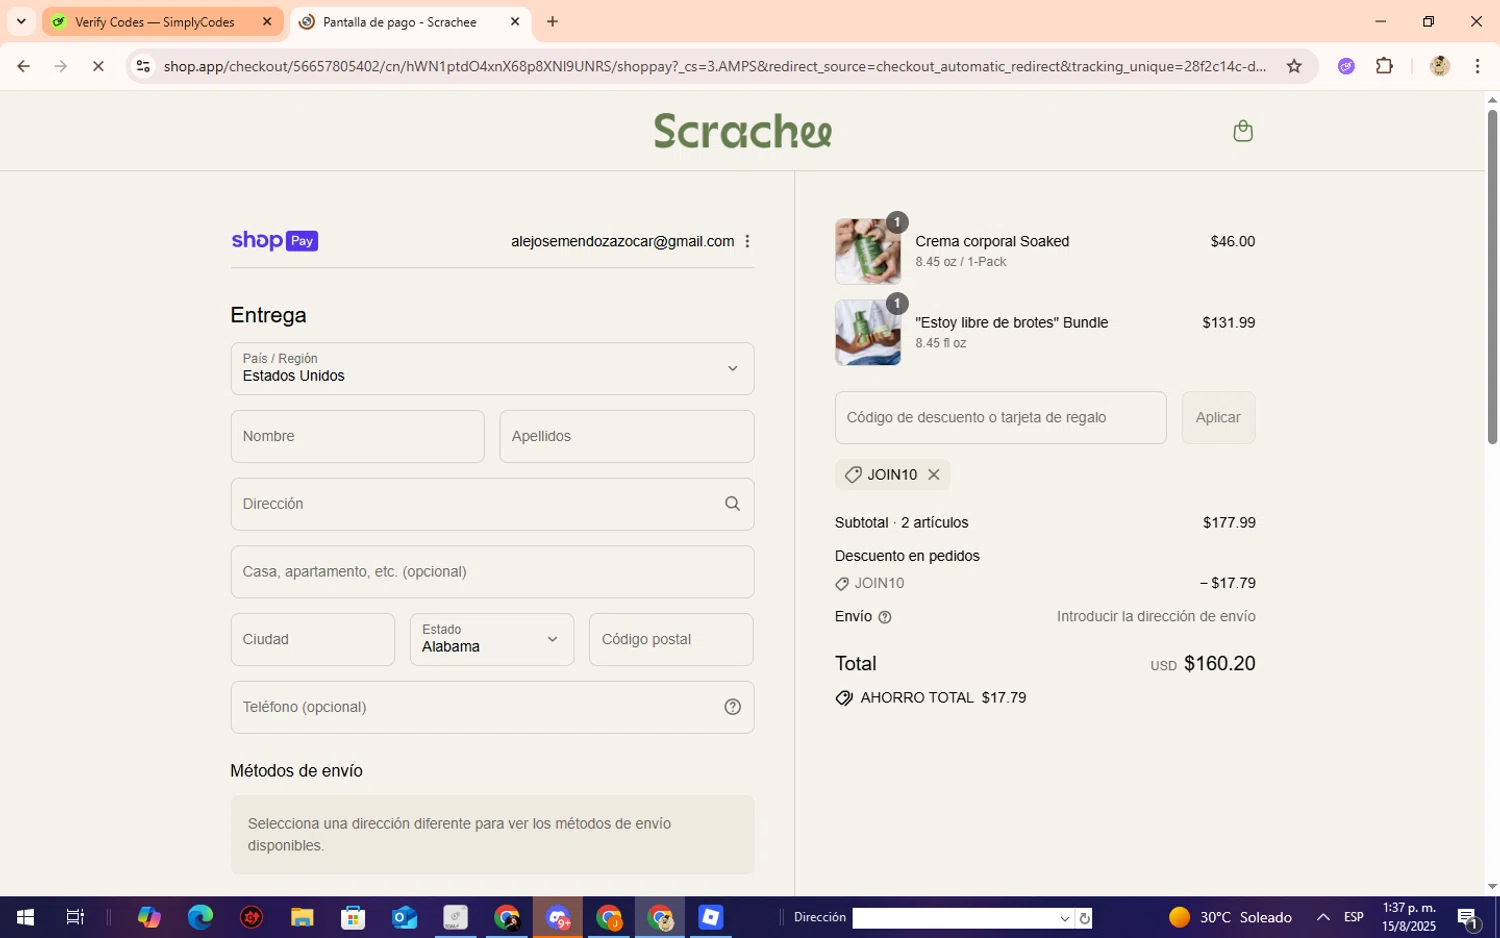Viewport: 1500px width, 938px height.
Task: Click Introducir la dirección de envío text
Action: coord(1156,617)
